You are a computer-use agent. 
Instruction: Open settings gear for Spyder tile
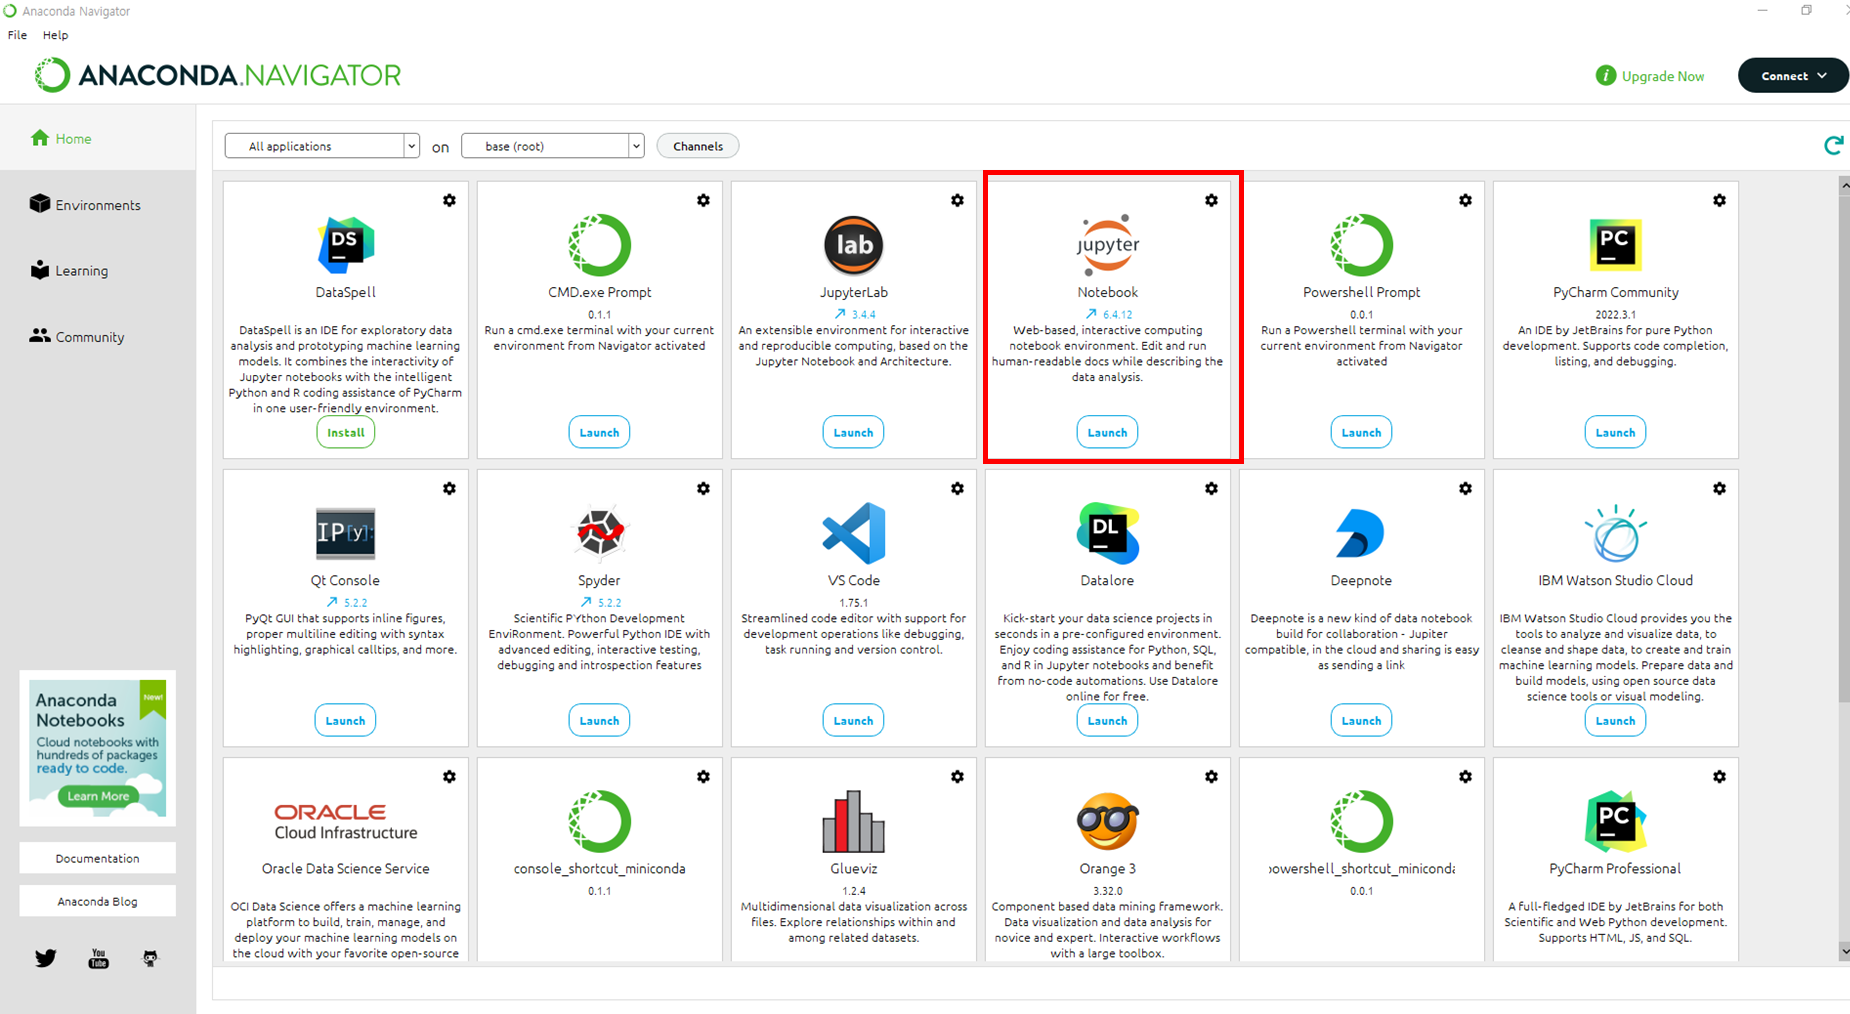tap(703, 488)
